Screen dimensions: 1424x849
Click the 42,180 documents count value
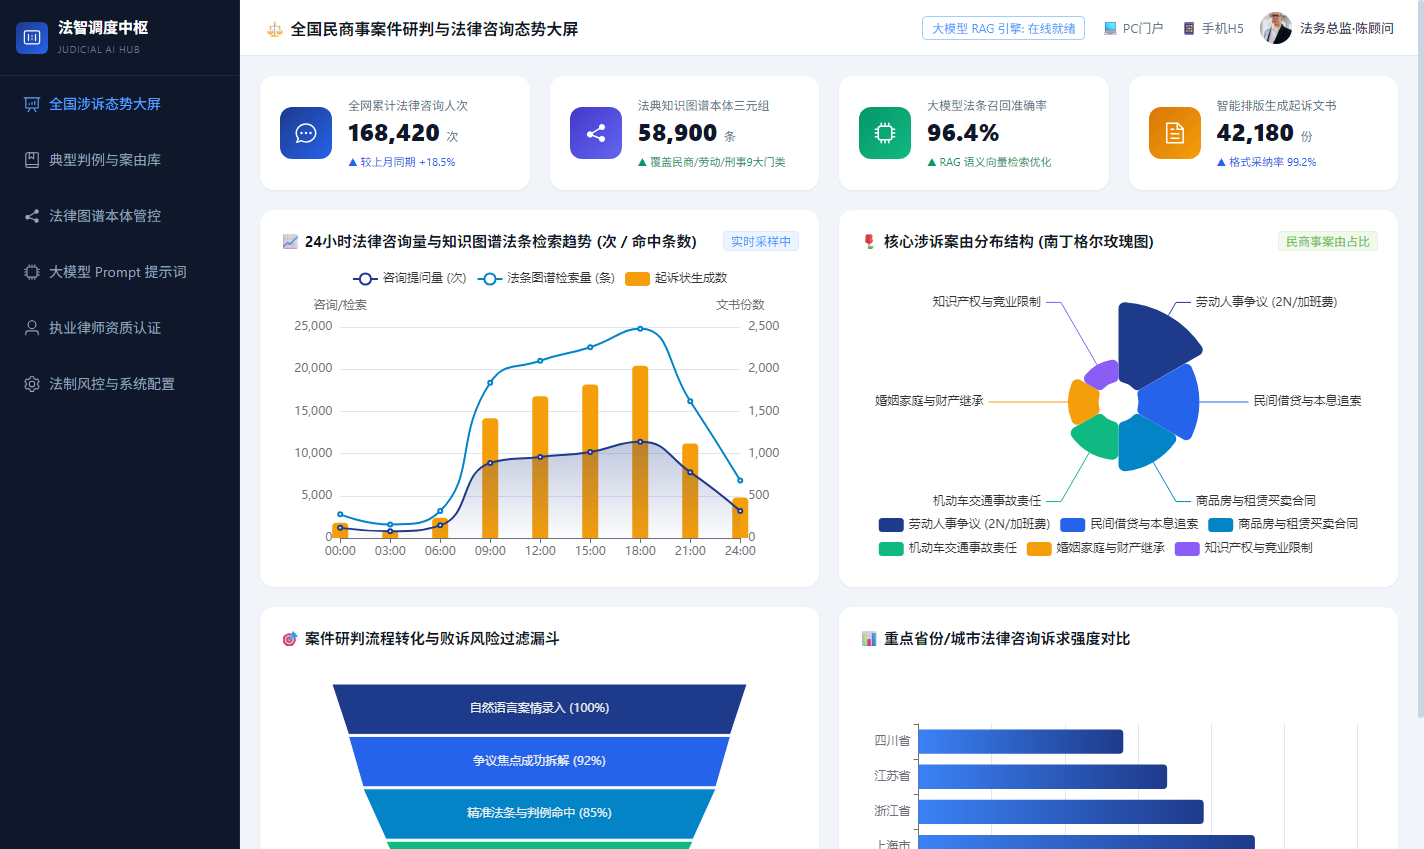tap(1255, 133)
